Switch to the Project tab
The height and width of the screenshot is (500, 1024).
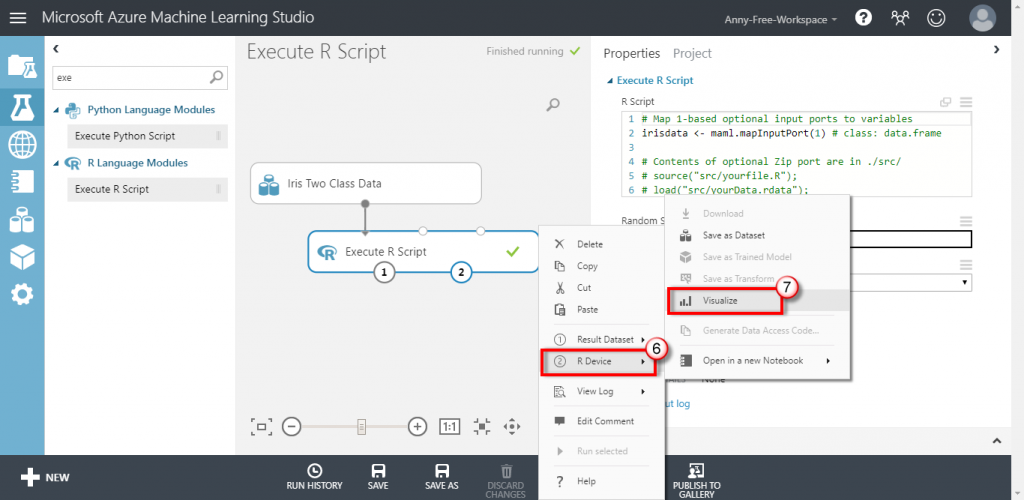click(692, 54)
